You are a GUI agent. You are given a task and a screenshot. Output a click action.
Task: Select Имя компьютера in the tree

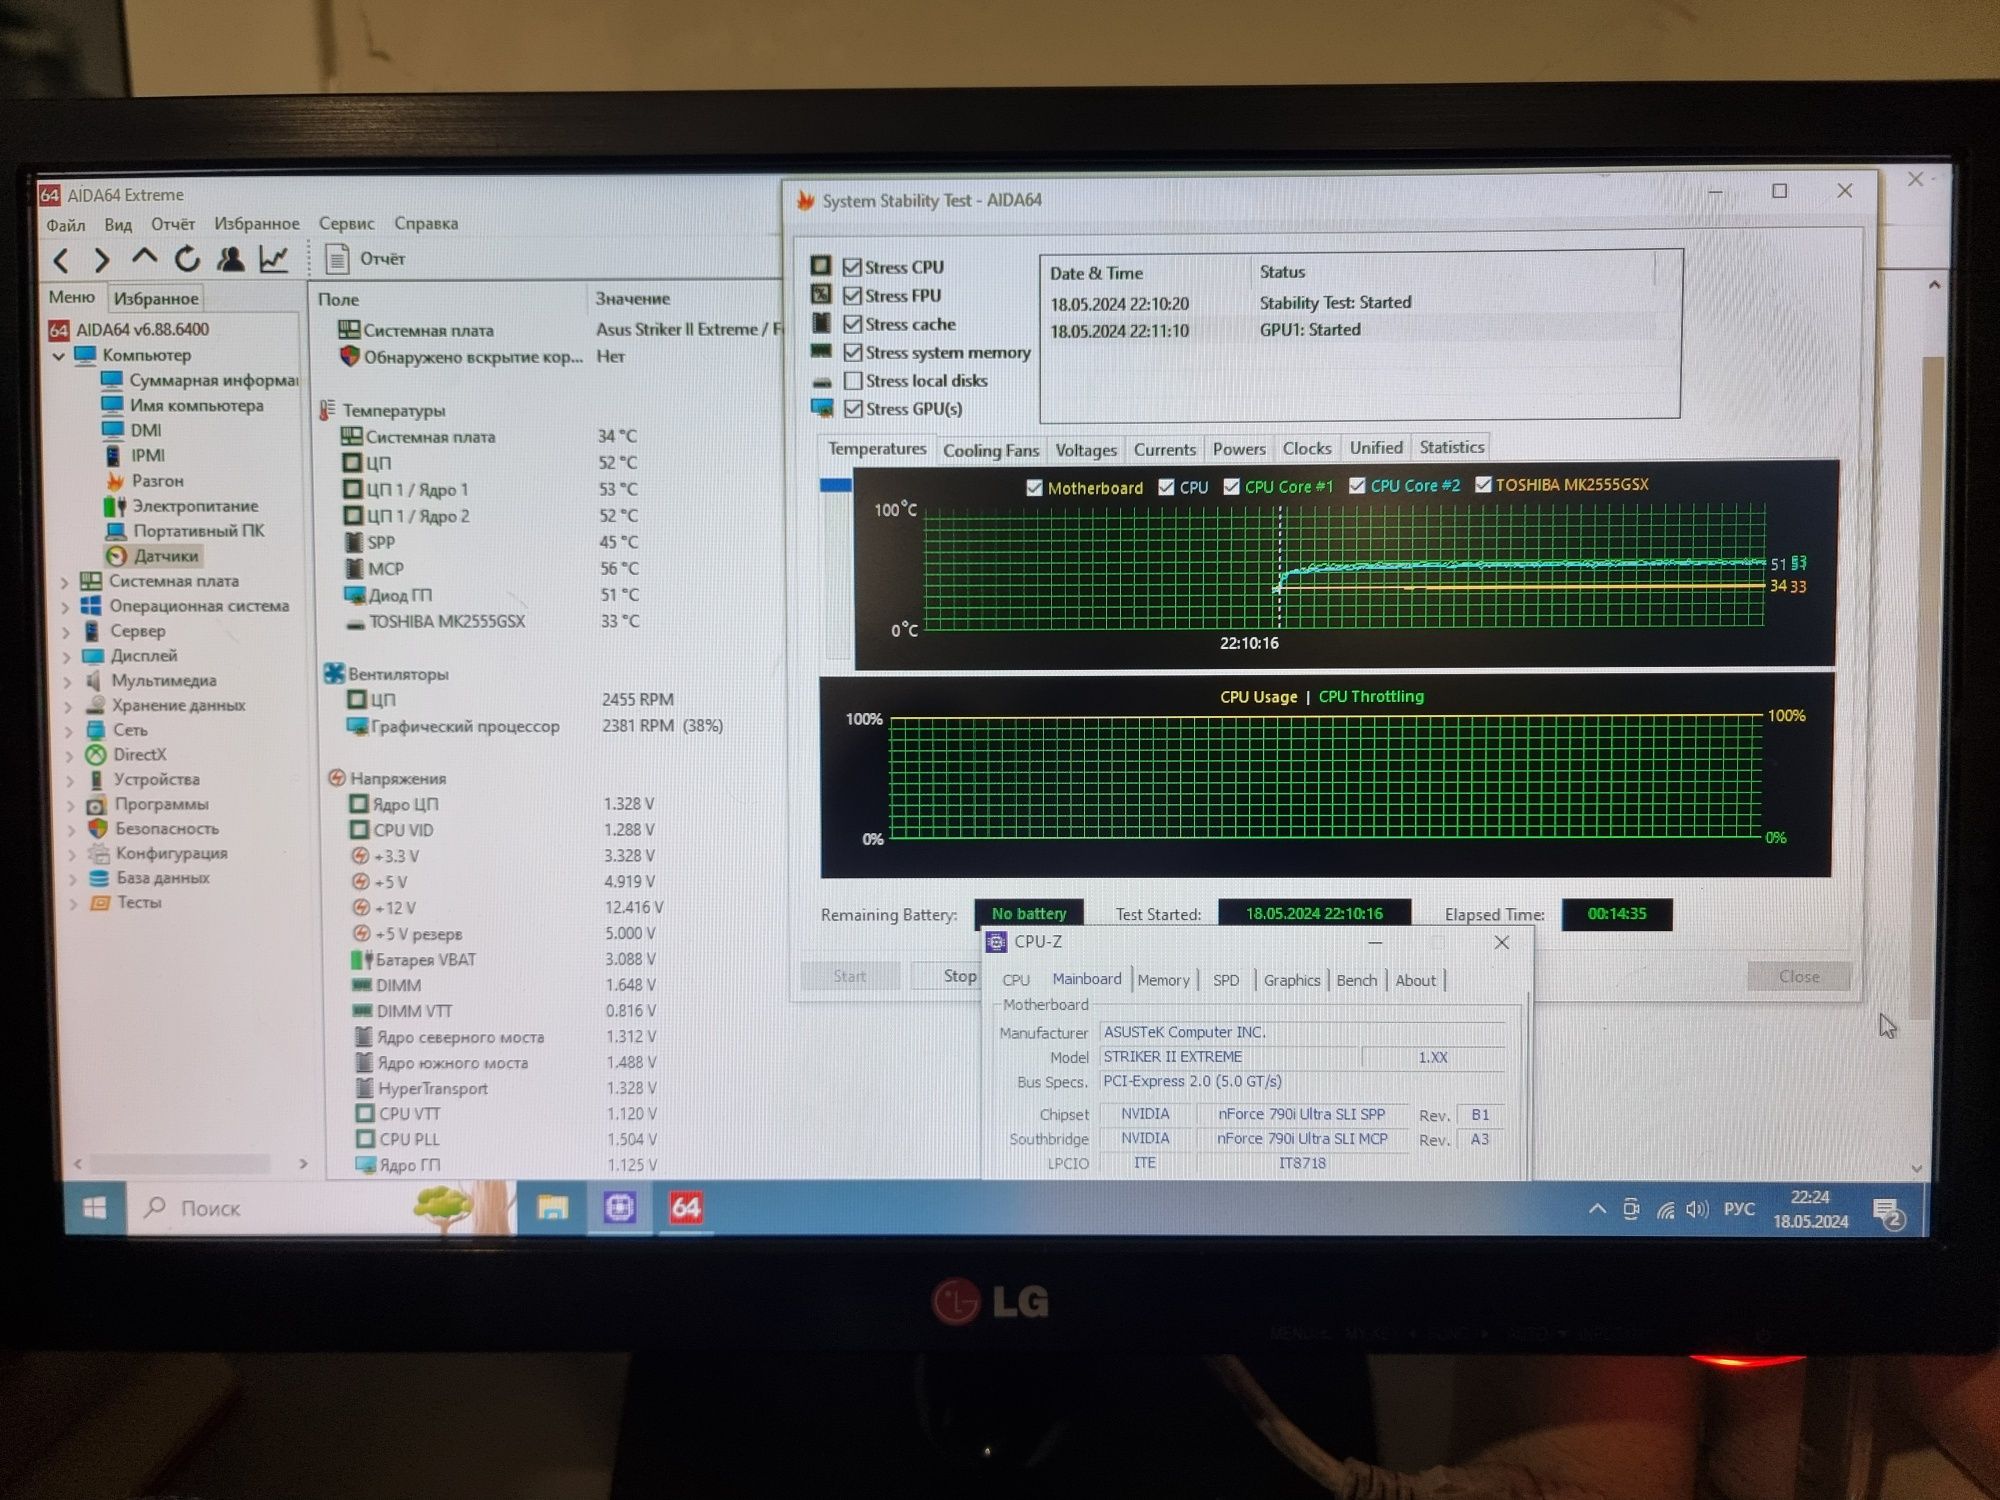pyautogui.click(x=183, y=405)
